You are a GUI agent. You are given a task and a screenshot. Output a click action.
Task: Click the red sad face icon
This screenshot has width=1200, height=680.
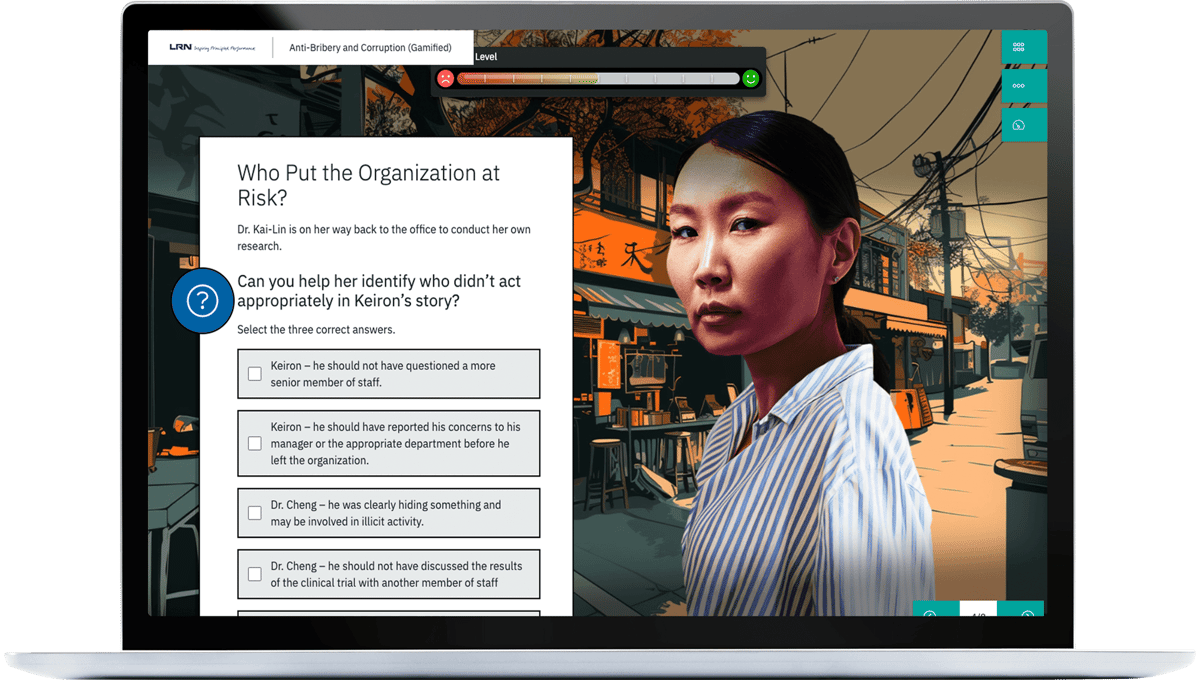(446, 79)
